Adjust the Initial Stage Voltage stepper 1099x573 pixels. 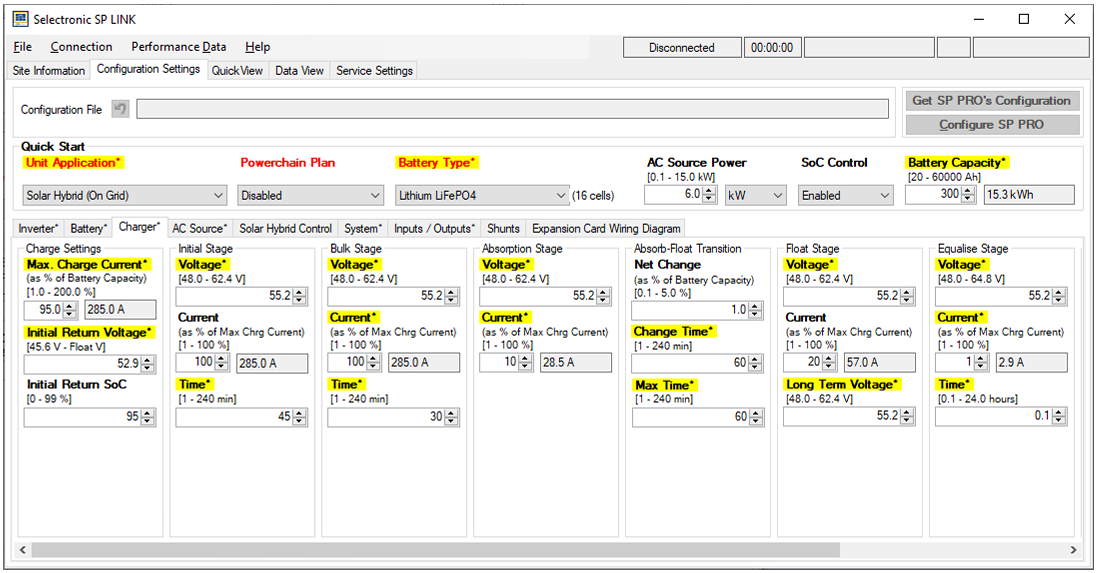299,296
